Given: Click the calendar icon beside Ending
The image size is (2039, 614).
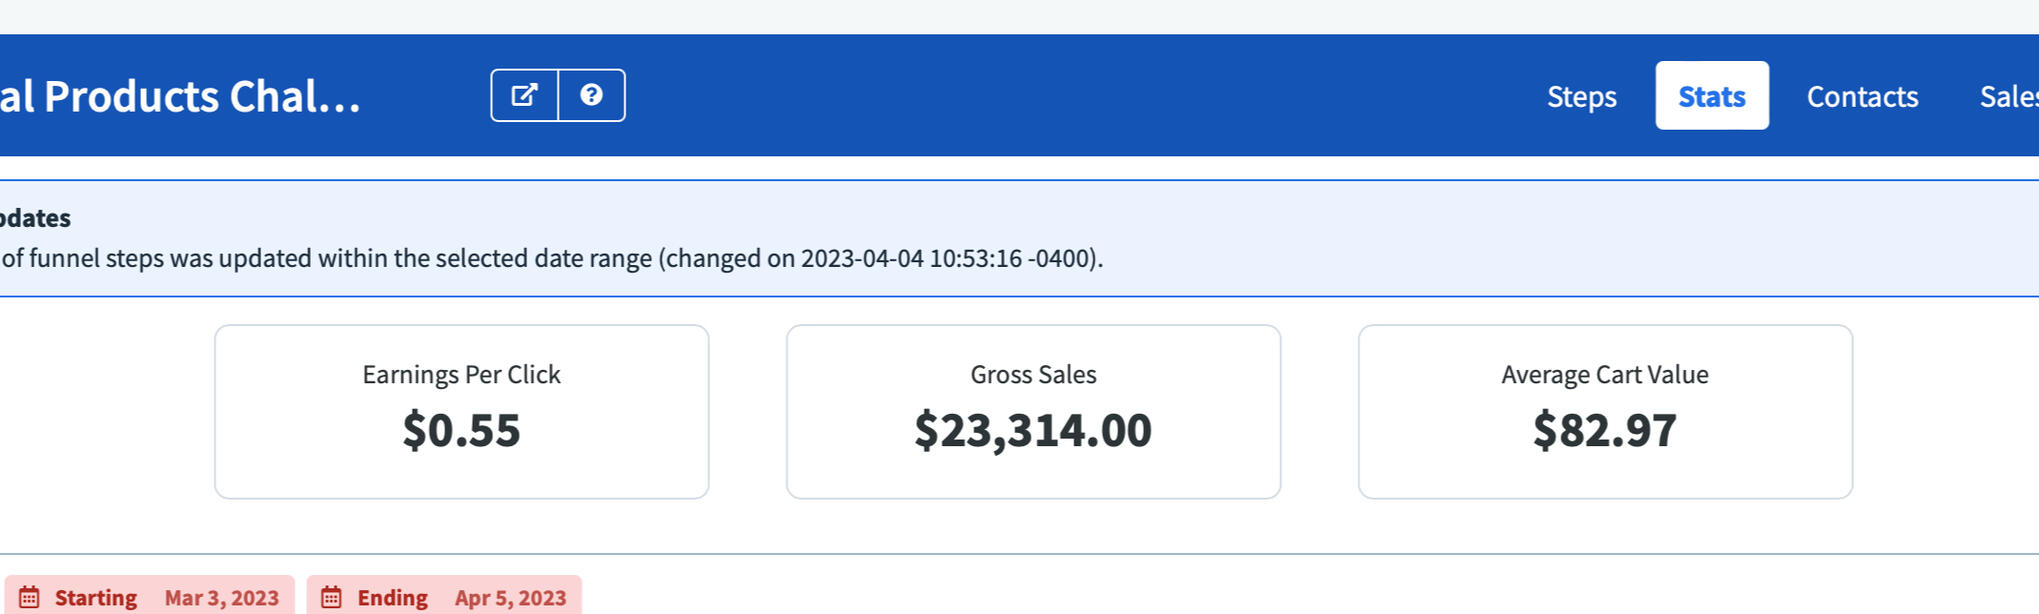Looking at the screenshot, I should (x=331, y=598).
